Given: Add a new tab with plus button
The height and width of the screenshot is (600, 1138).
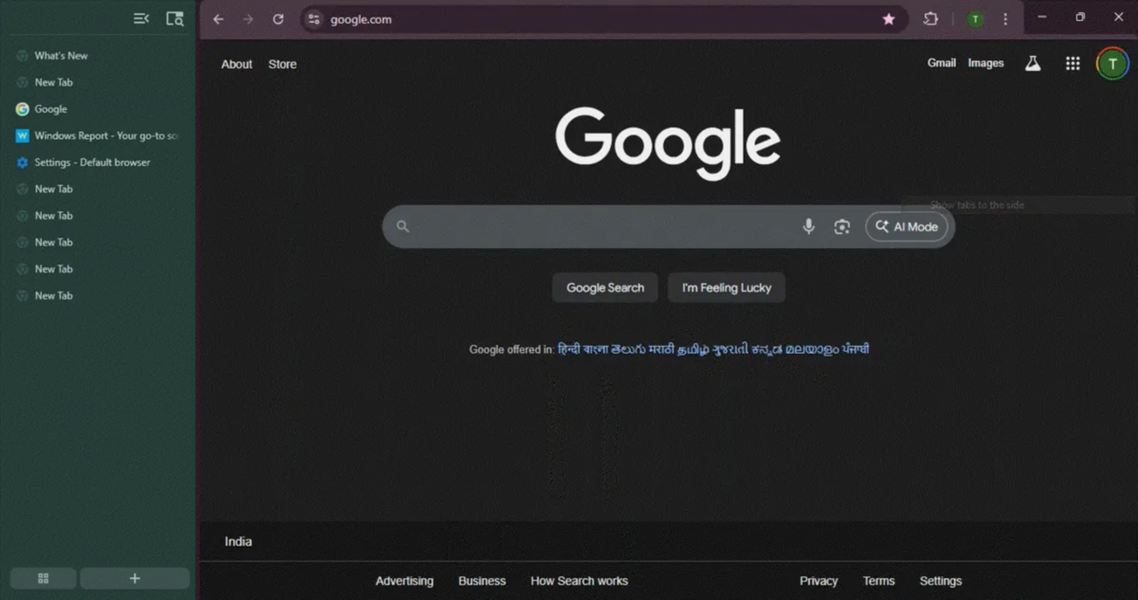Looking at the screenshot, I should click(x=135, y=578).
